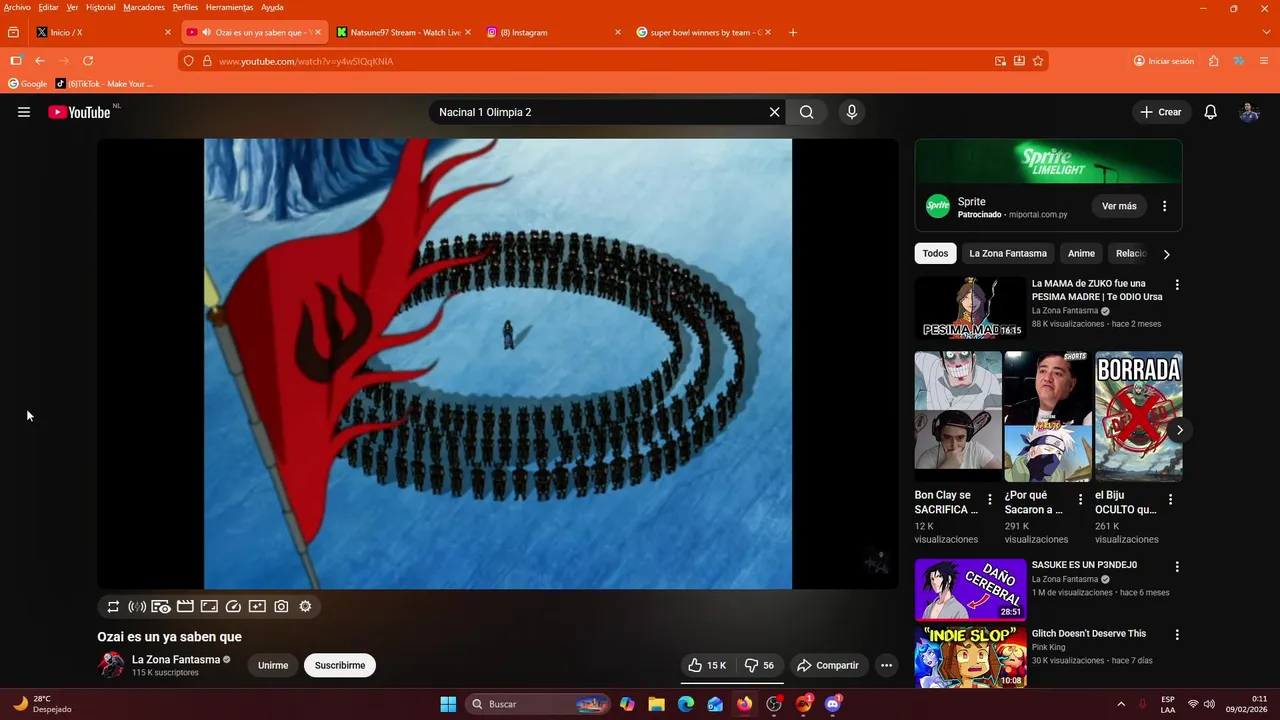
Task: Open the TikTok bookmark in bookmarks bar
Action: pos(104,84)
